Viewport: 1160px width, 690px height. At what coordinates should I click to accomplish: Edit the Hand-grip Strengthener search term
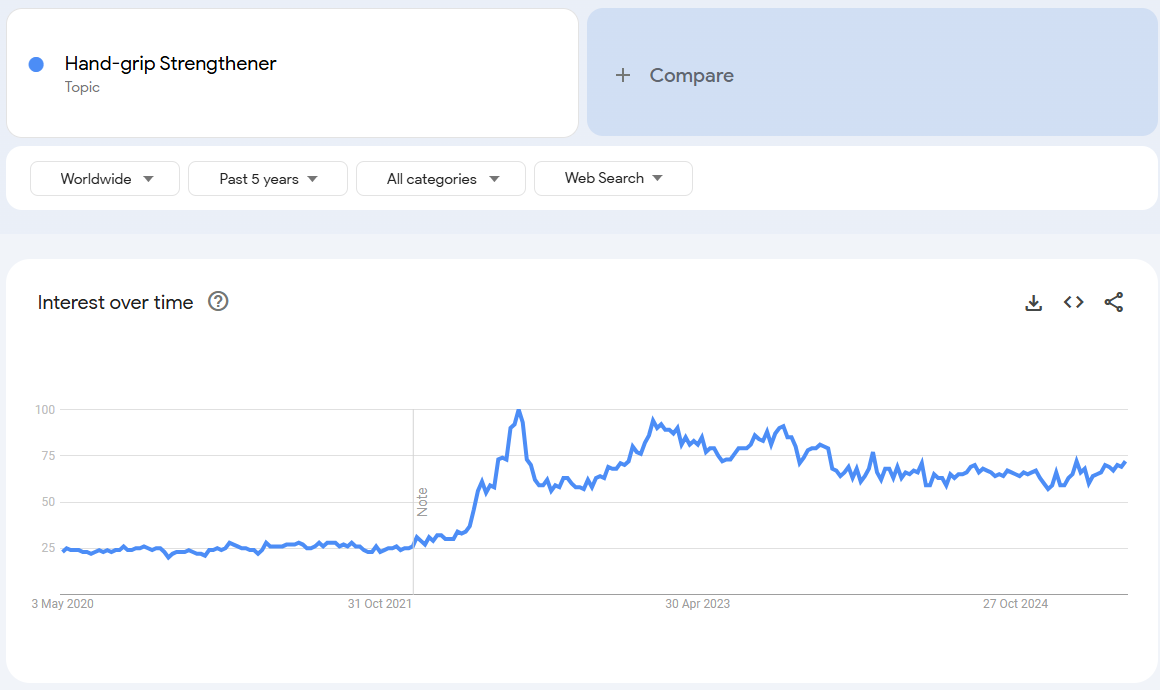click(x=170, y=64)
